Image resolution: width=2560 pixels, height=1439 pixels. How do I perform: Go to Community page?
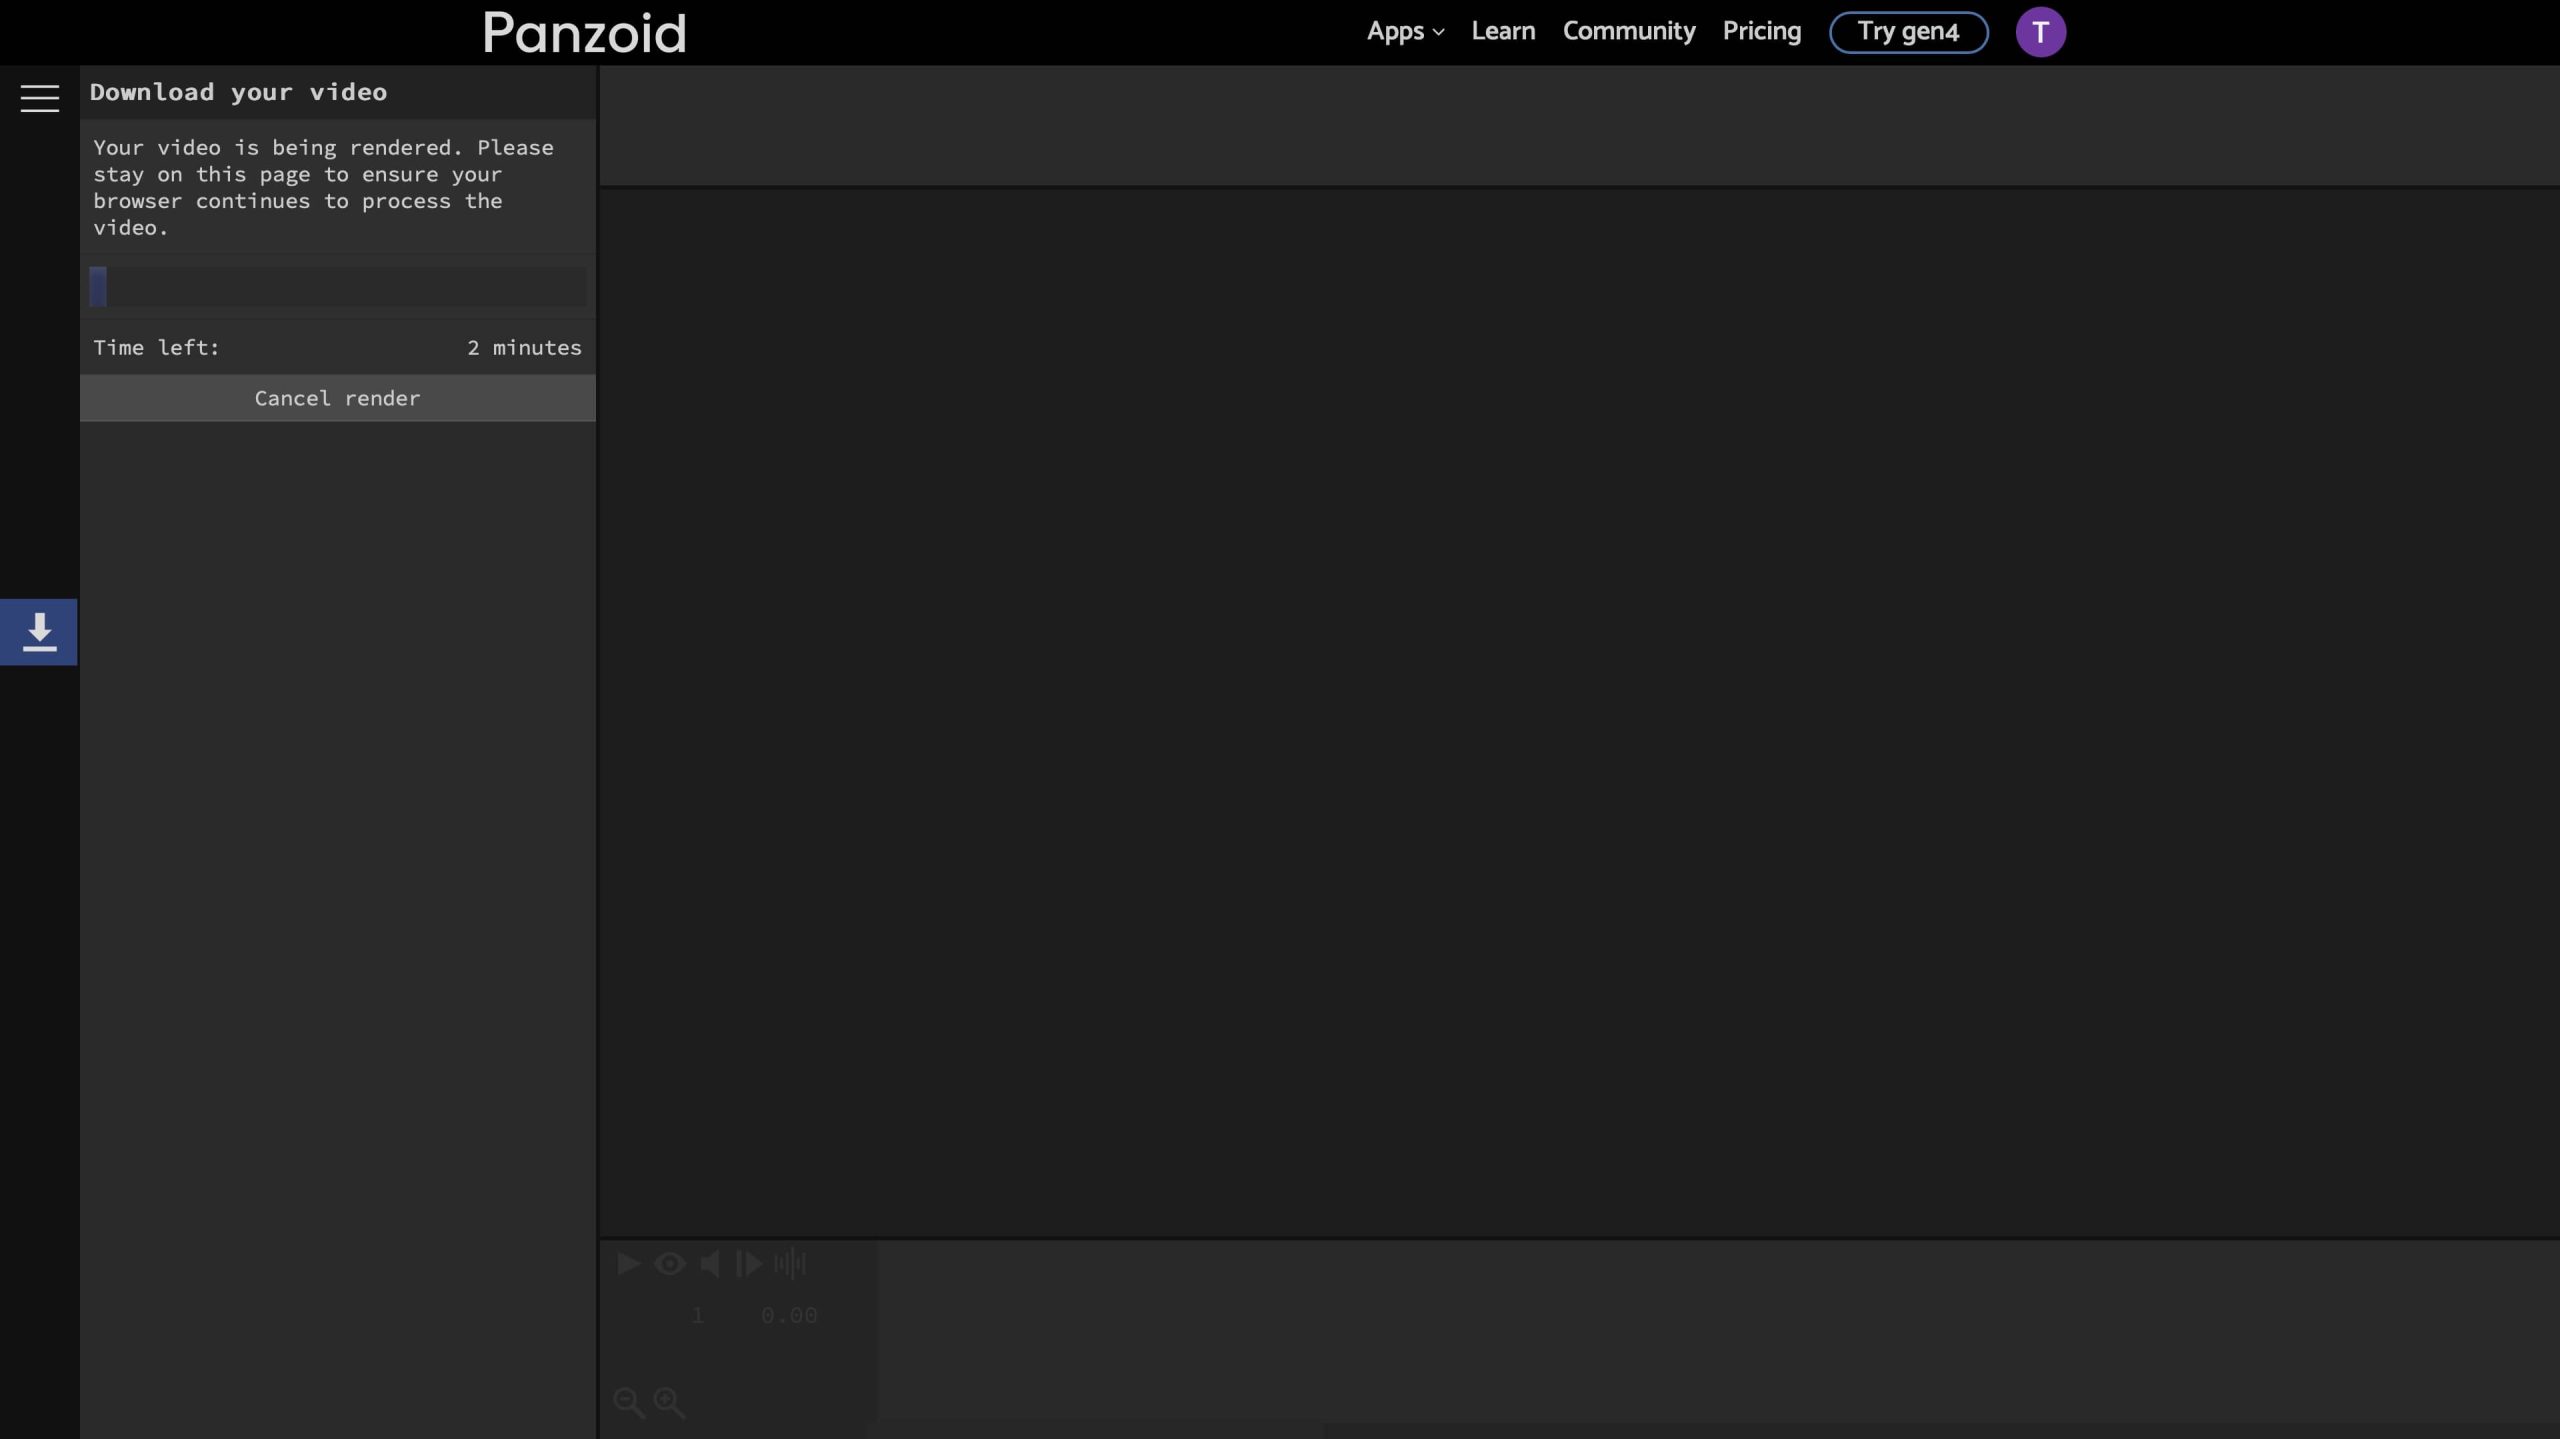[x=1628, y=32]
